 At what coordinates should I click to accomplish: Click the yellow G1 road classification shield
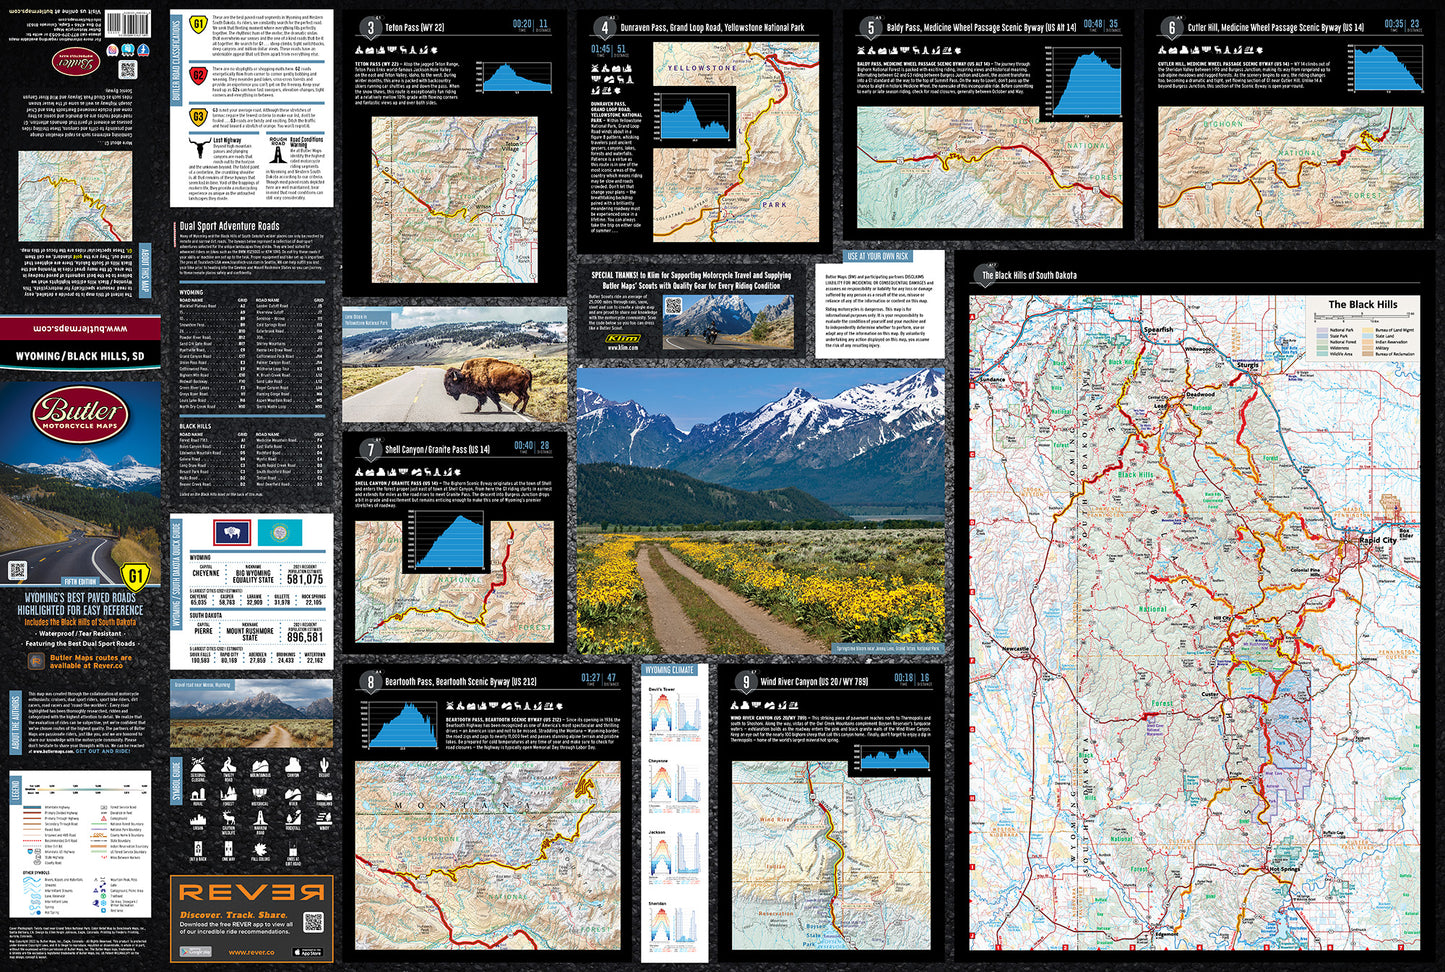199,25
